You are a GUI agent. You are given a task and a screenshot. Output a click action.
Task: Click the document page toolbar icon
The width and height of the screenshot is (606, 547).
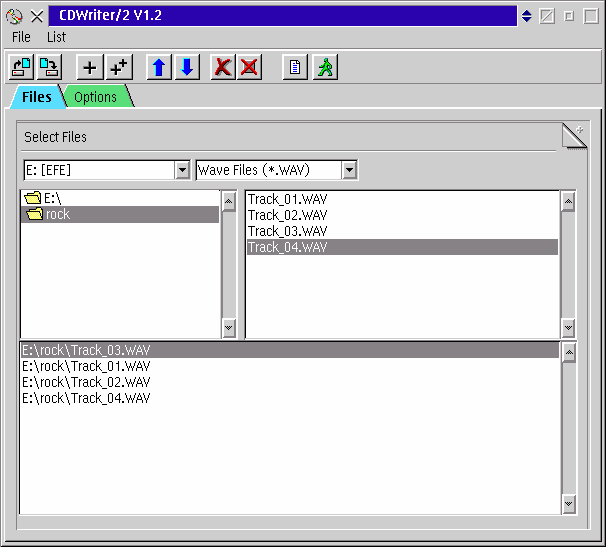coord(295,68)
